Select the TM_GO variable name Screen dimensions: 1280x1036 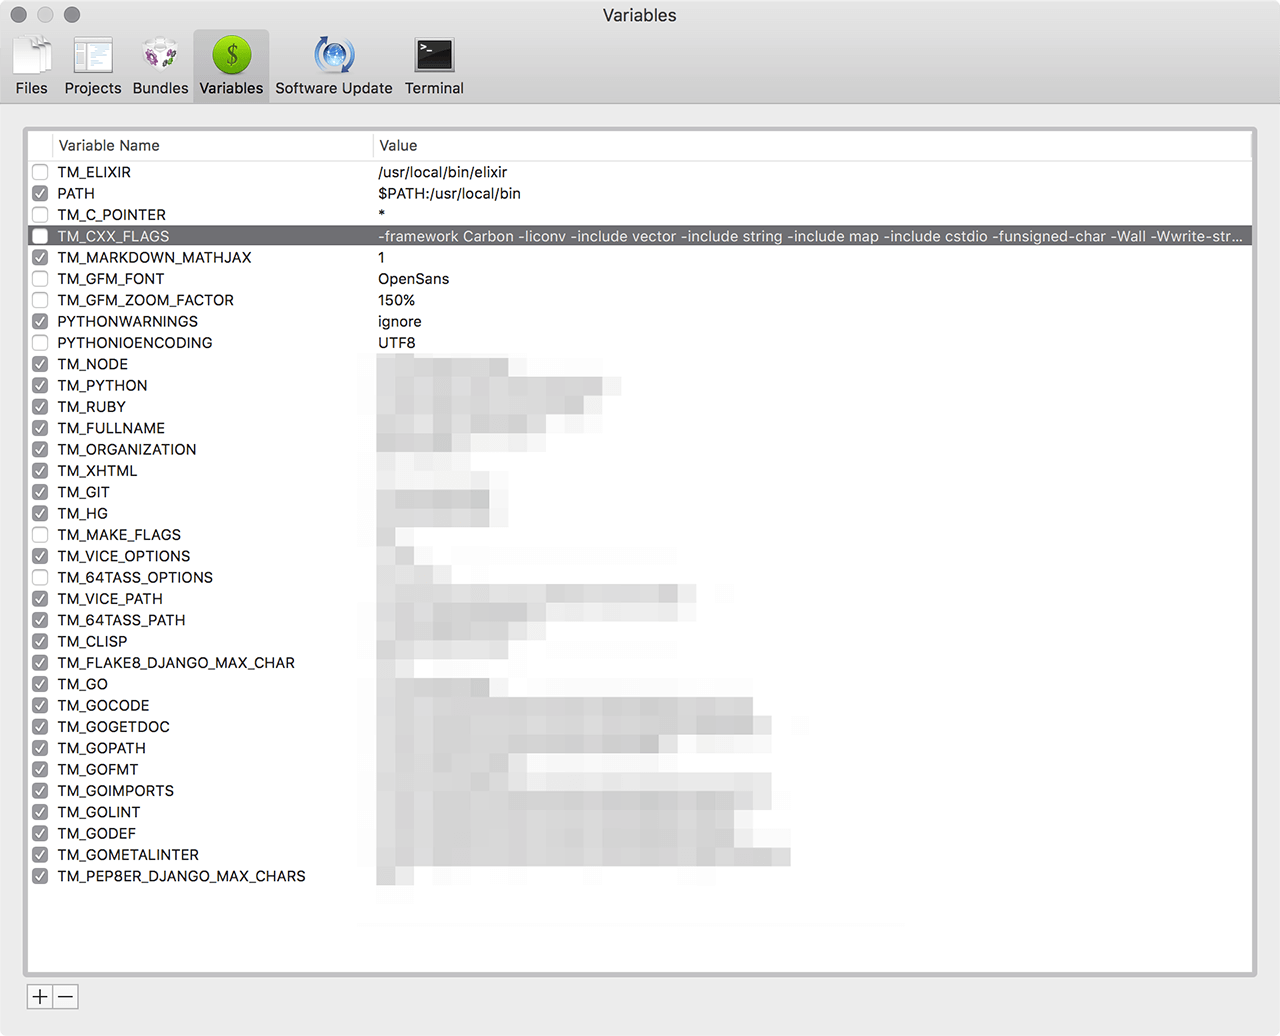tap(82, 684)
